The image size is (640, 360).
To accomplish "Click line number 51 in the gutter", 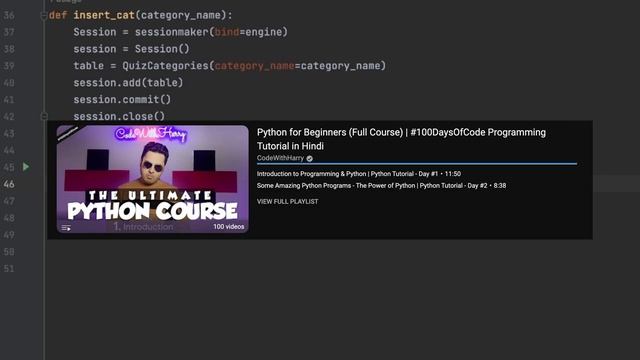I will point(9,269).
